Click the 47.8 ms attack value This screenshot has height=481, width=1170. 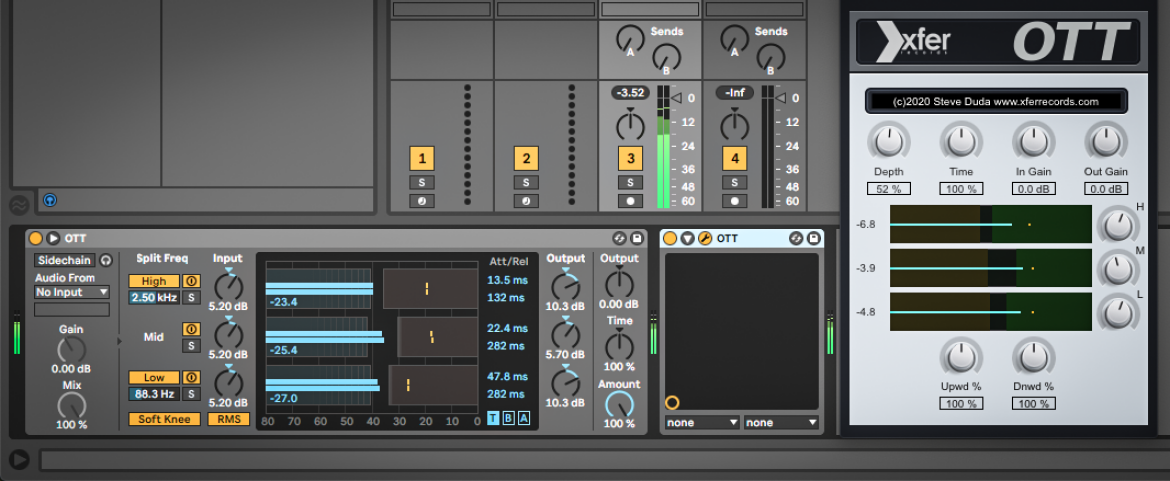pyautogui.click(x=507, y=377)
